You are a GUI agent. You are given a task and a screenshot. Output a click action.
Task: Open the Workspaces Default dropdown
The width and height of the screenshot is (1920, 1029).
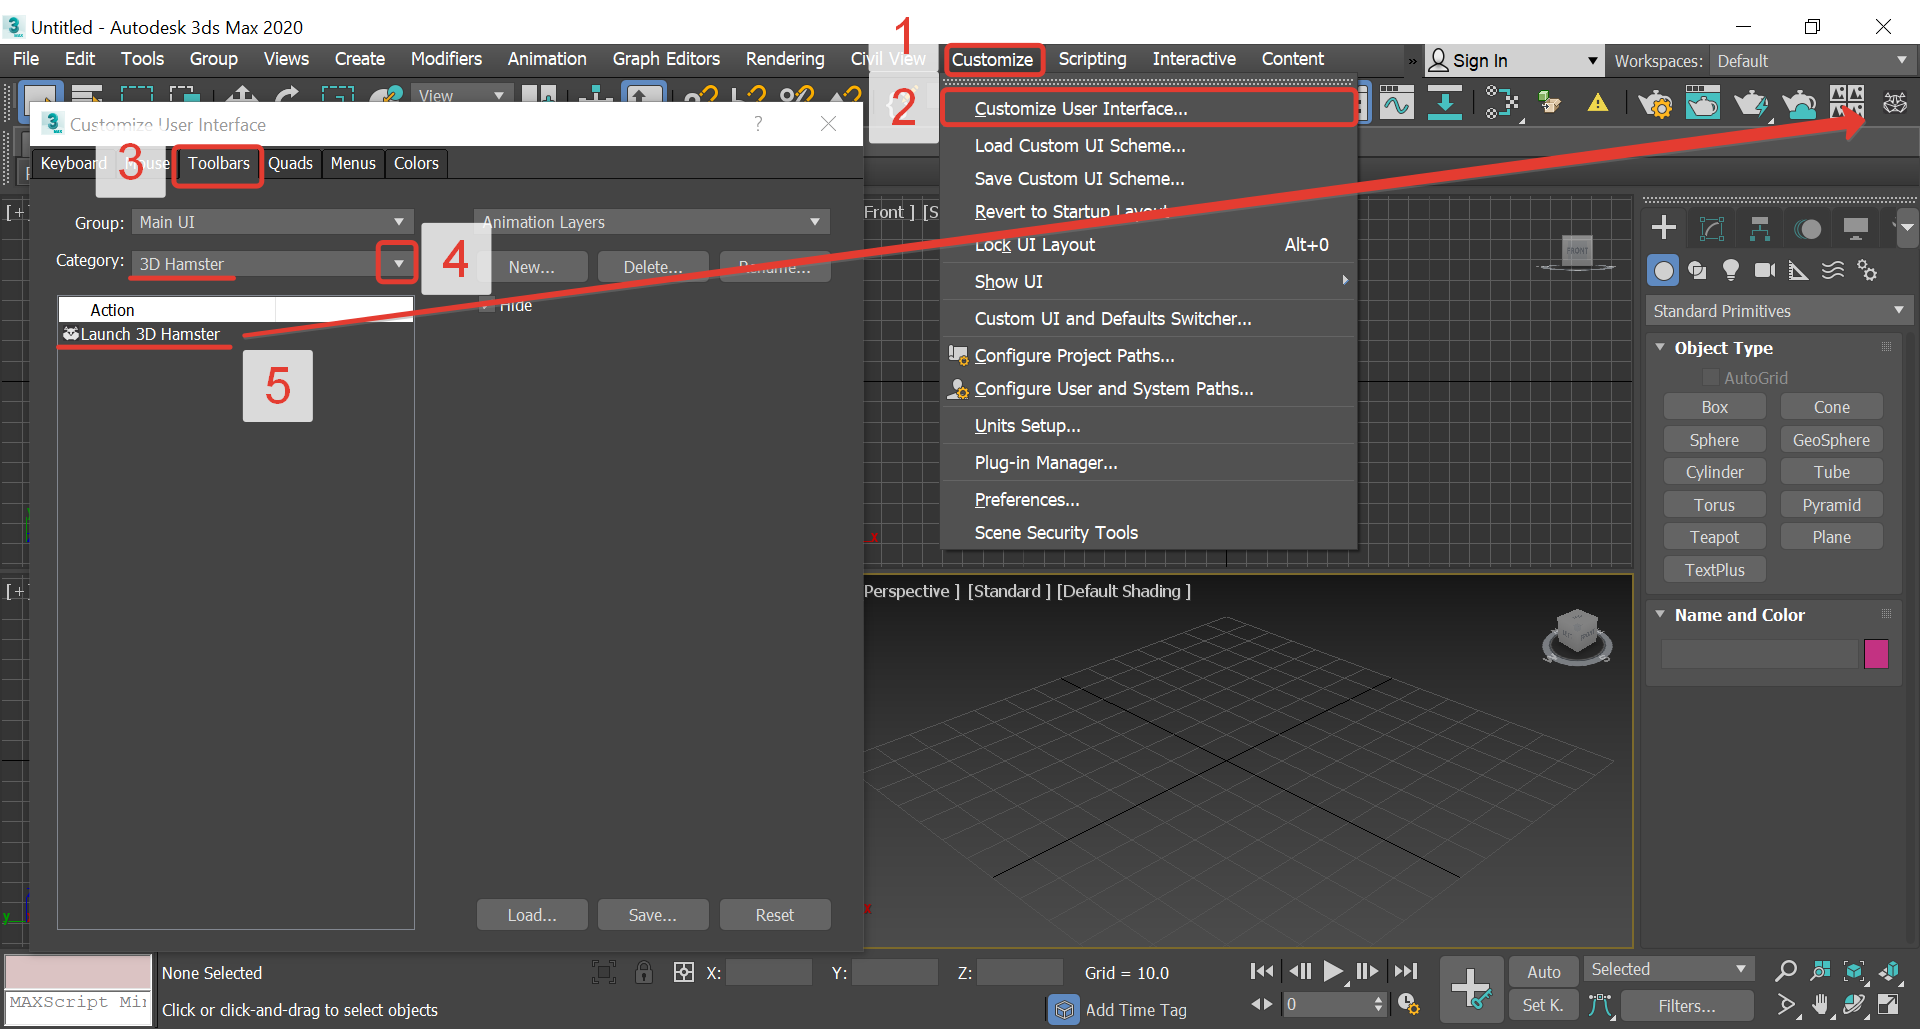click(1812, 61)
